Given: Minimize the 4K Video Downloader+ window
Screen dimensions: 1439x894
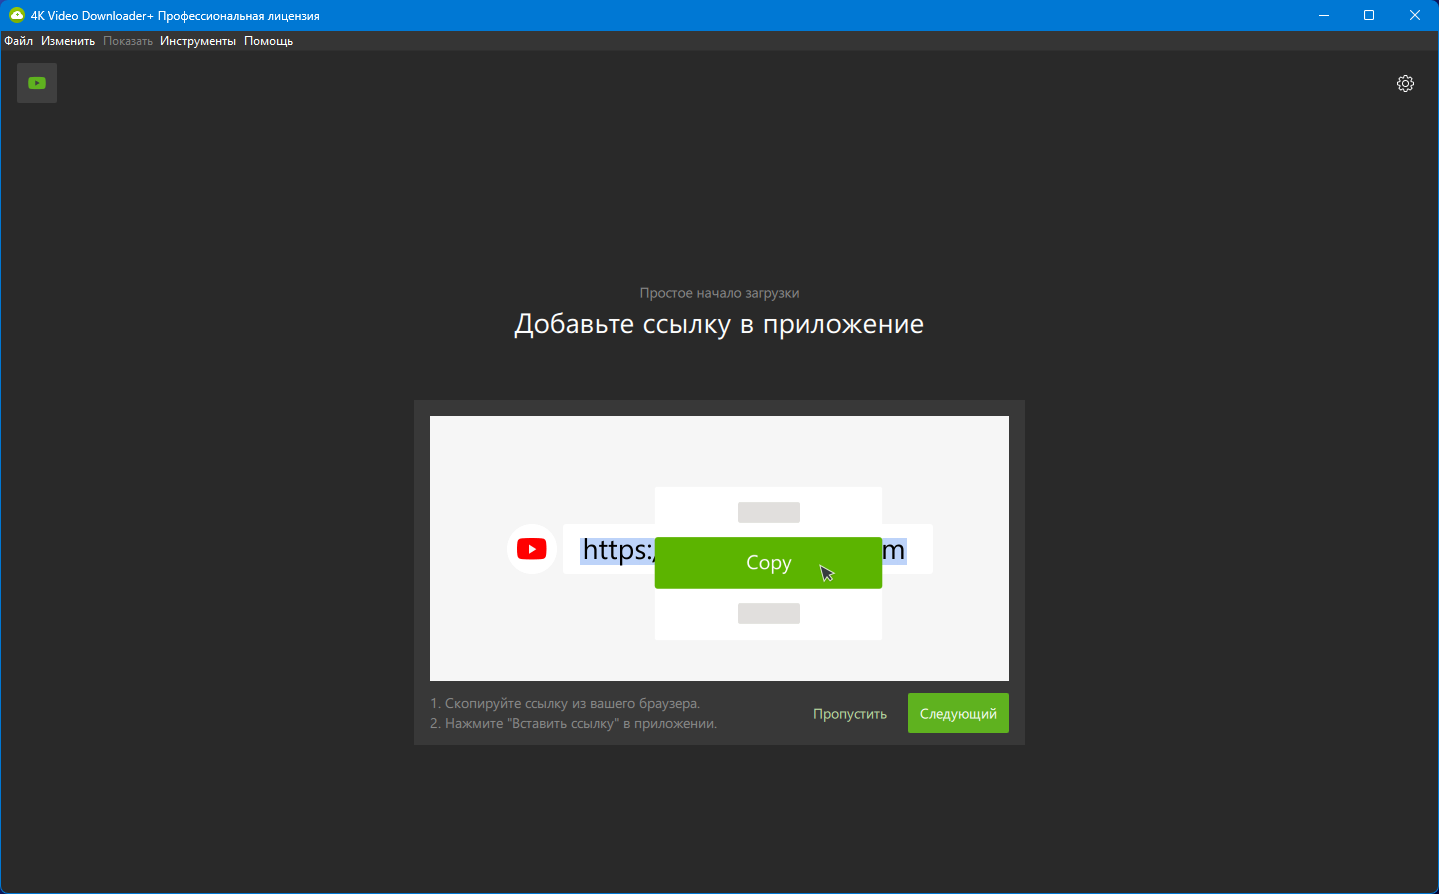Looking at the screenshot, I should click(1324, 15).
